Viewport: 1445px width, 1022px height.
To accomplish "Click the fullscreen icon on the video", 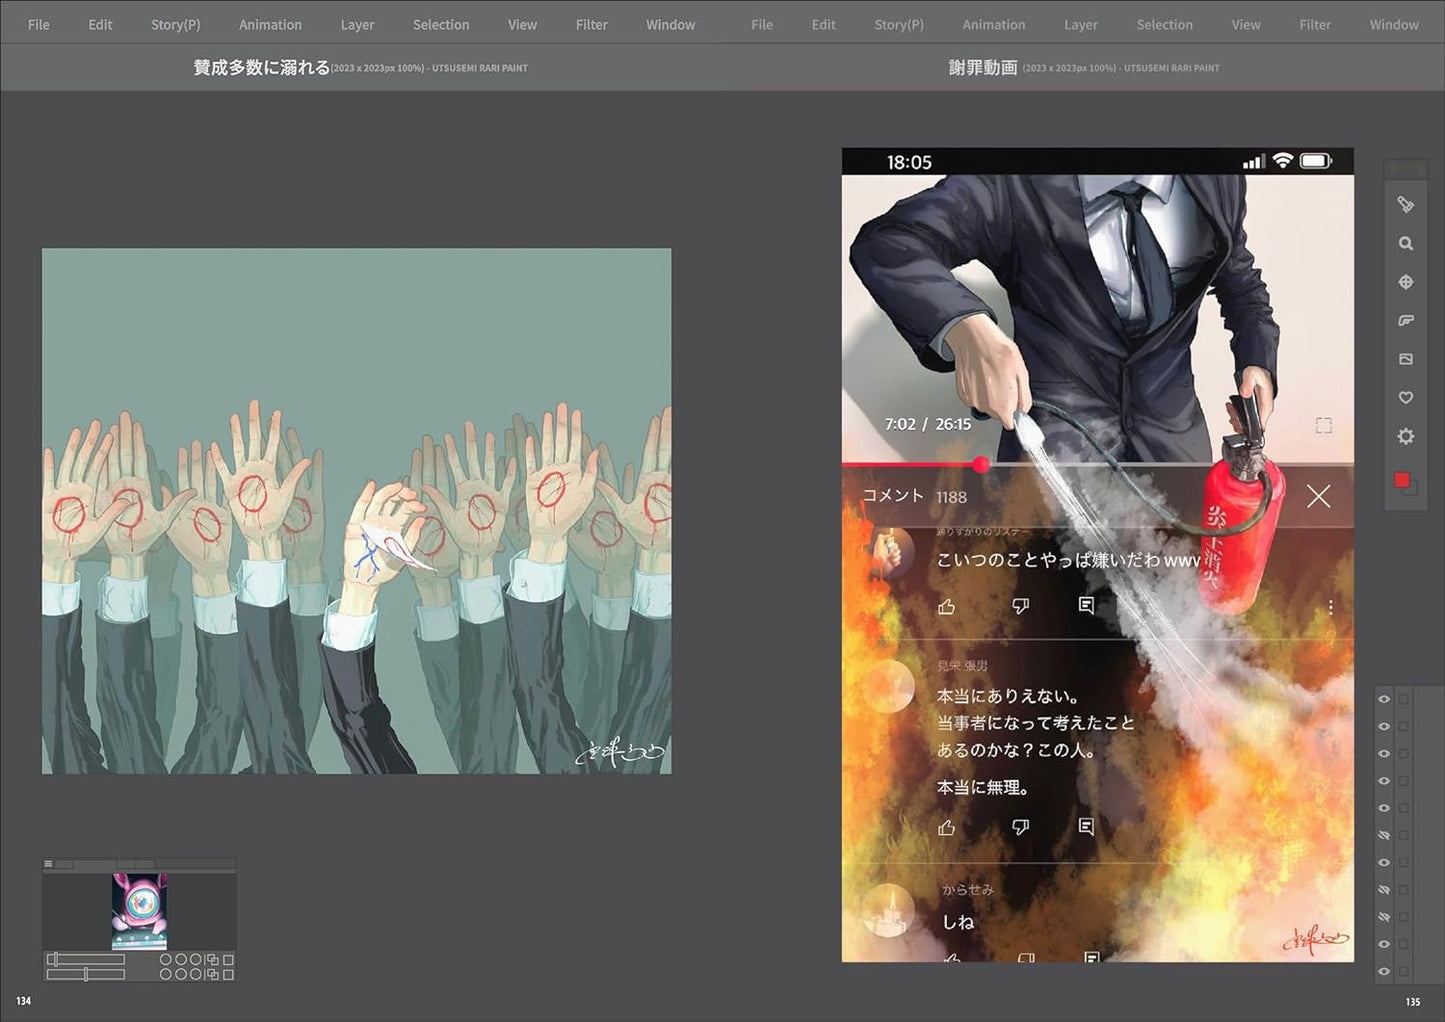I will 1323,426.
